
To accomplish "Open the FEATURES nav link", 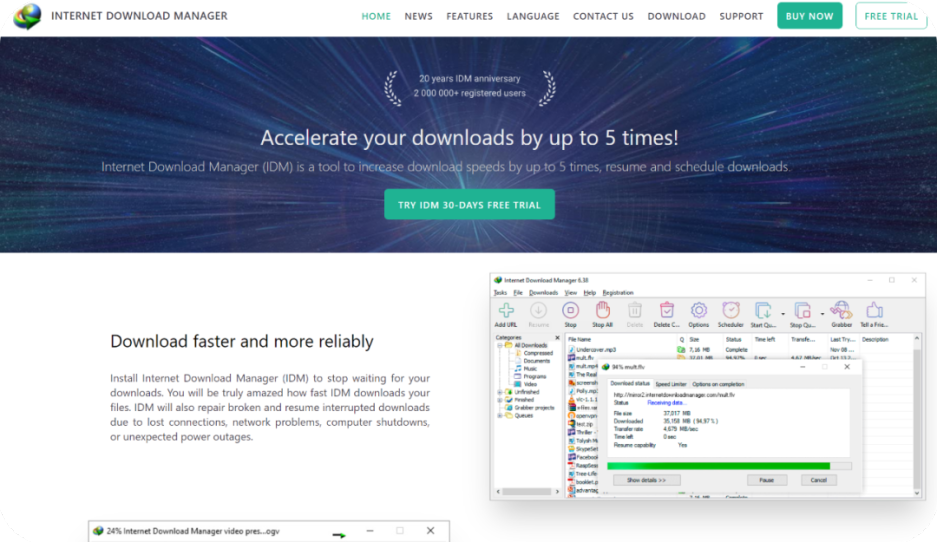I will [470, 16].
